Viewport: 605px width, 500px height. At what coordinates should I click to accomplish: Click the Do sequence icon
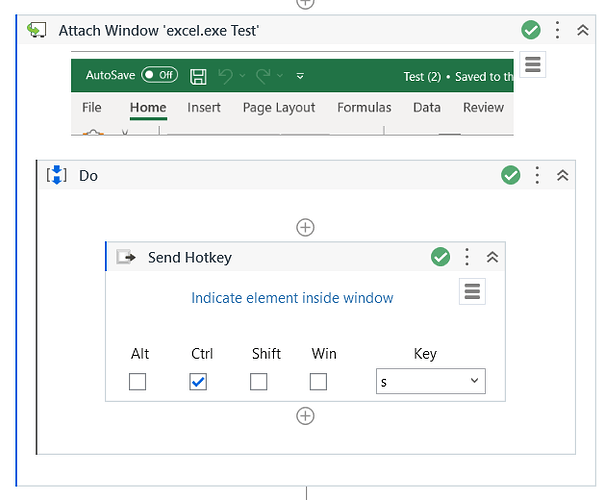[56, 175]
